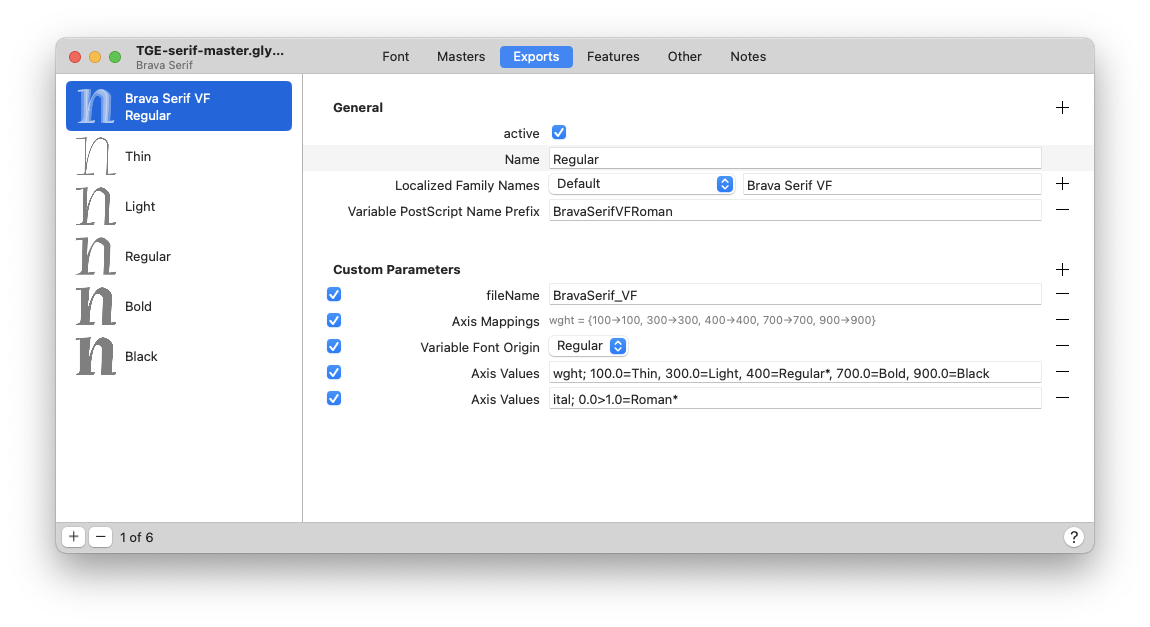
Task: Disable the fileName parameter checkbox
Action: [x=334, y=294]
